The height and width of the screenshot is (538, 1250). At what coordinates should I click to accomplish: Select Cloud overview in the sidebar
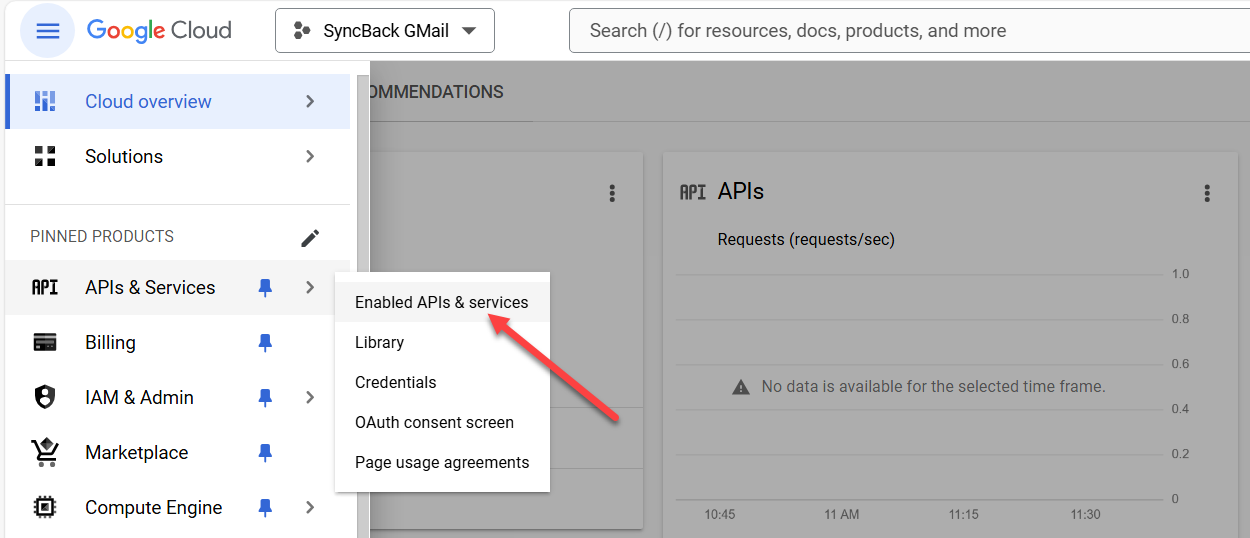[178, 101]
